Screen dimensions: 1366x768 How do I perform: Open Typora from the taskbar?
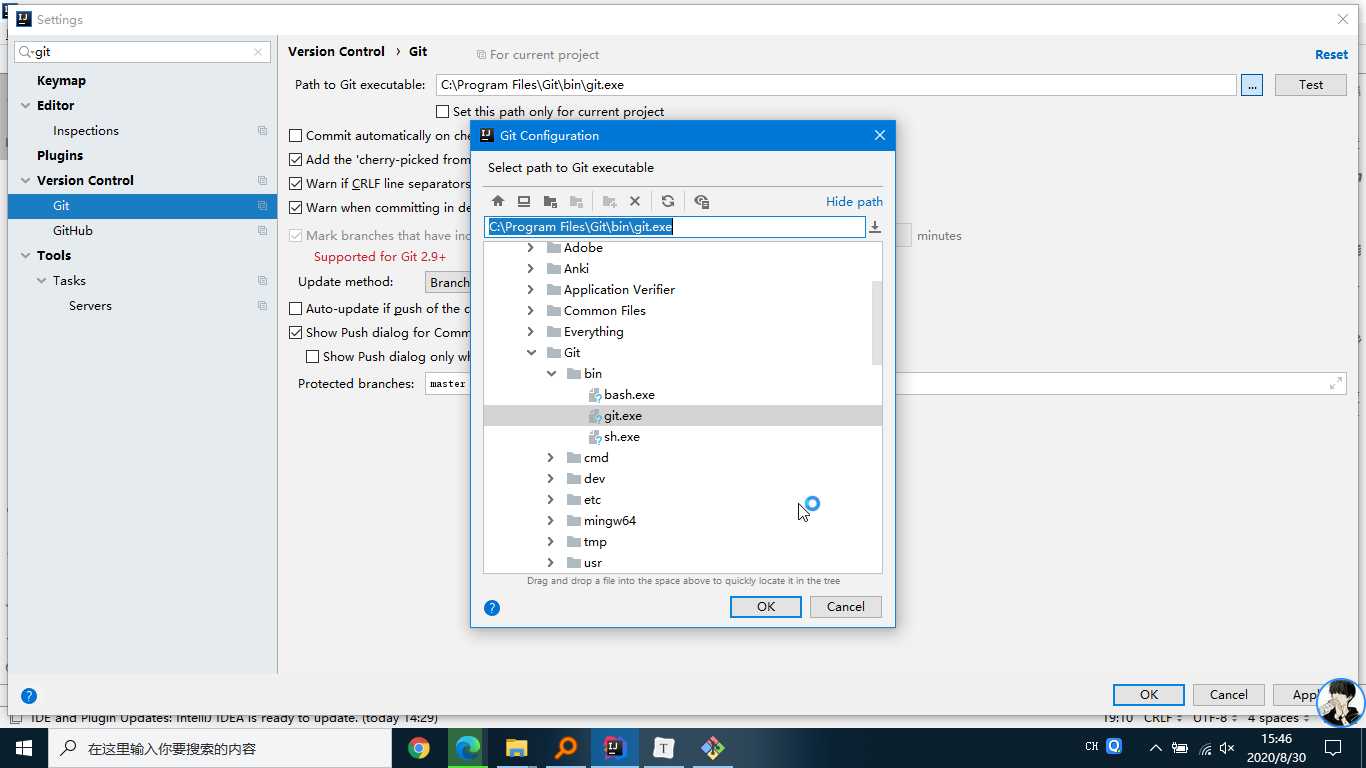[x=664, y=748]
